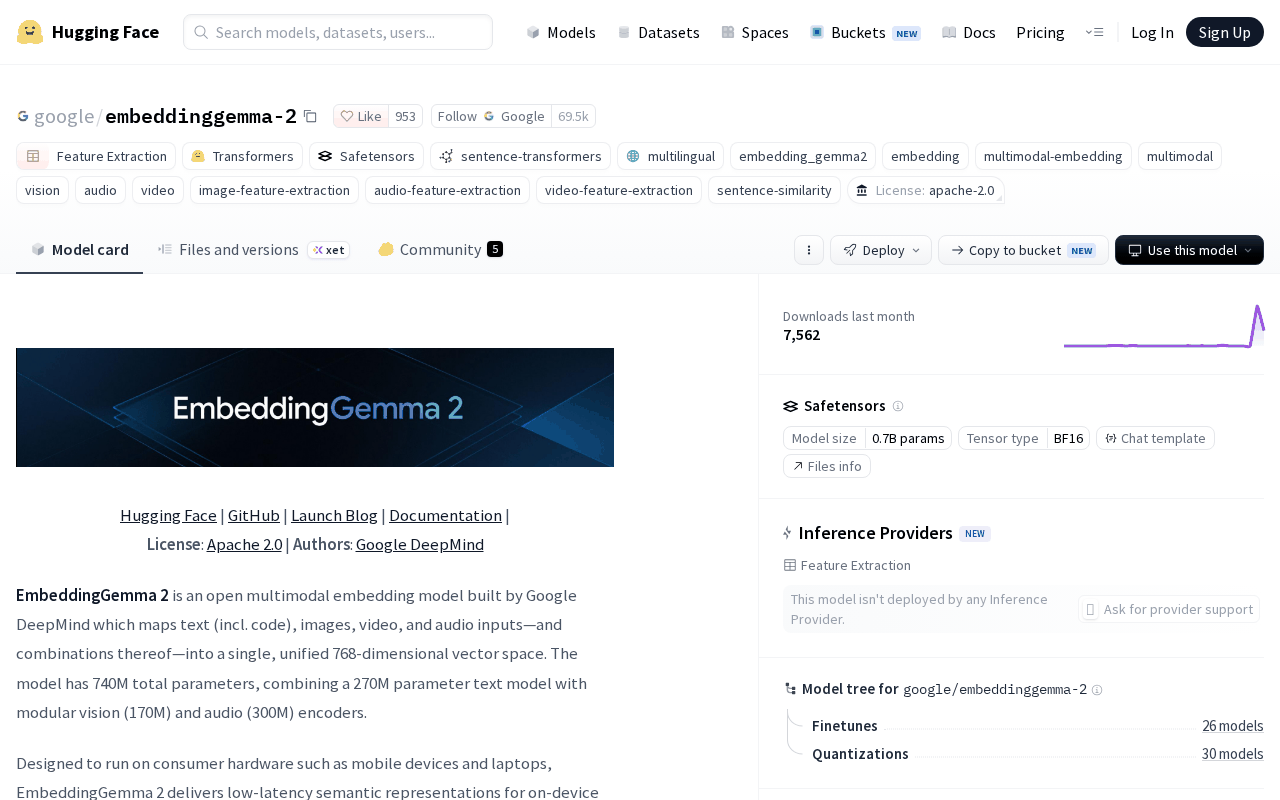Click Feature Extraction under Inference Providers
1280x800 pixels.
847,565
